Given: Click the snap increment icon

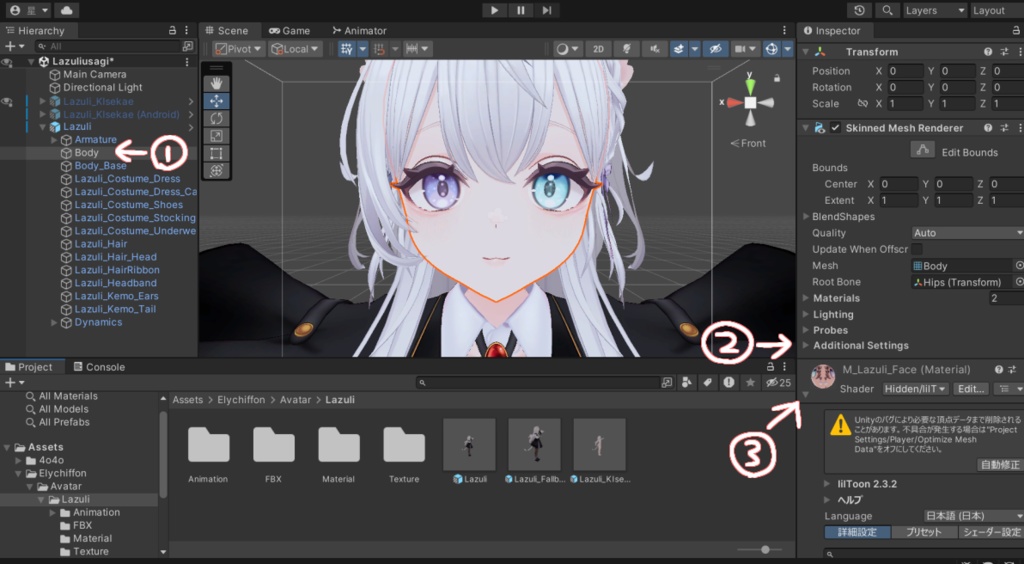Looking at the screenshot, I should pyautogui.click(x=412, y=49).
